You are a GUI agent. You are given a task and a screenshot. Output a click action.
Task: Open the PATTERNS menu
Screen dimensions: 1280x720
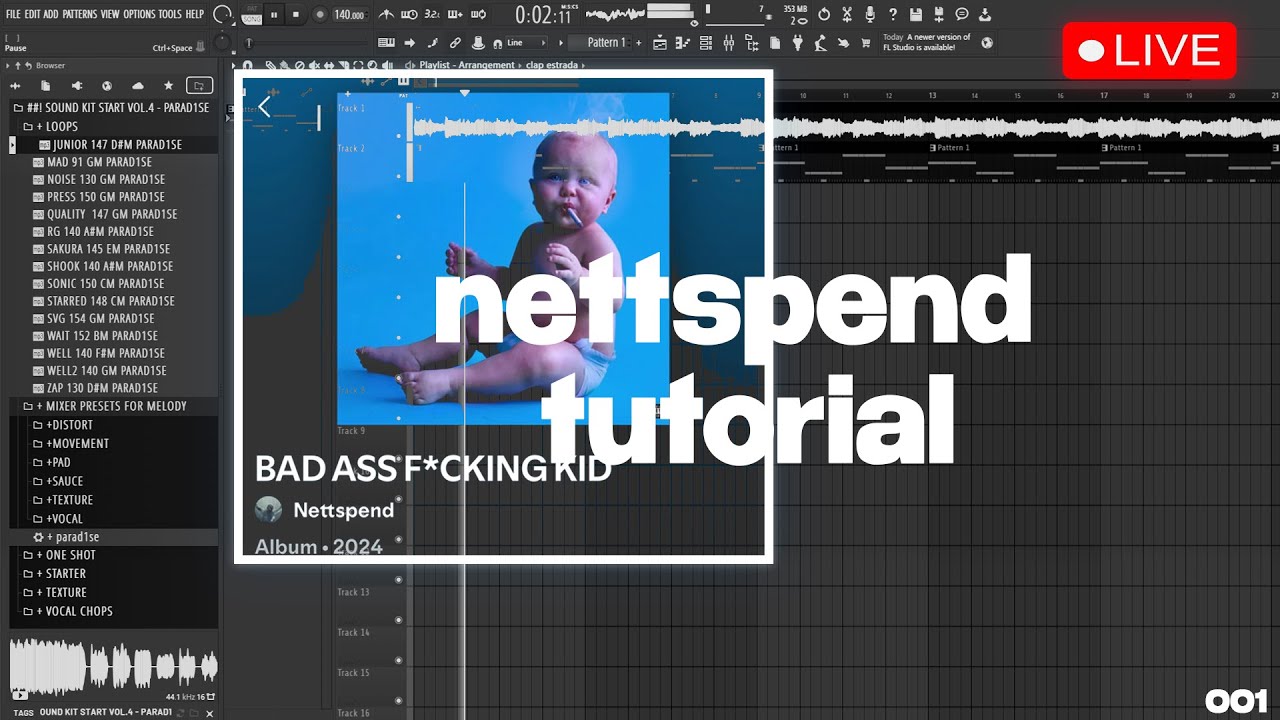tap(80, 14)
